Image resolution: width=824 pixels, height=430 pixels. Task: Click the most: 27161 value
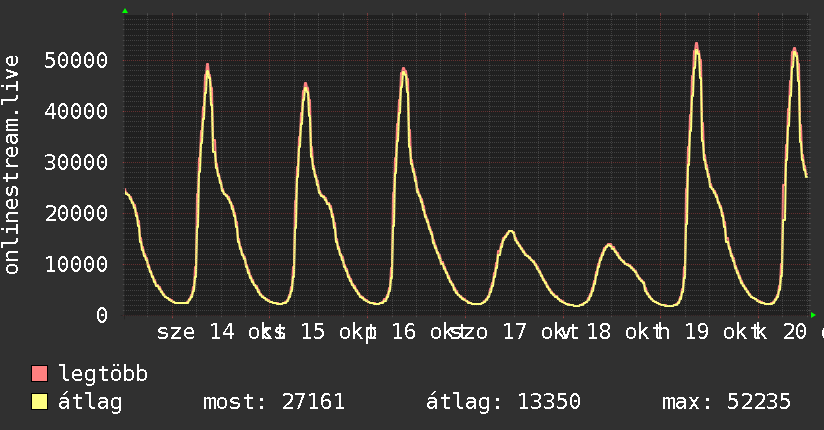tap(274, 402)
